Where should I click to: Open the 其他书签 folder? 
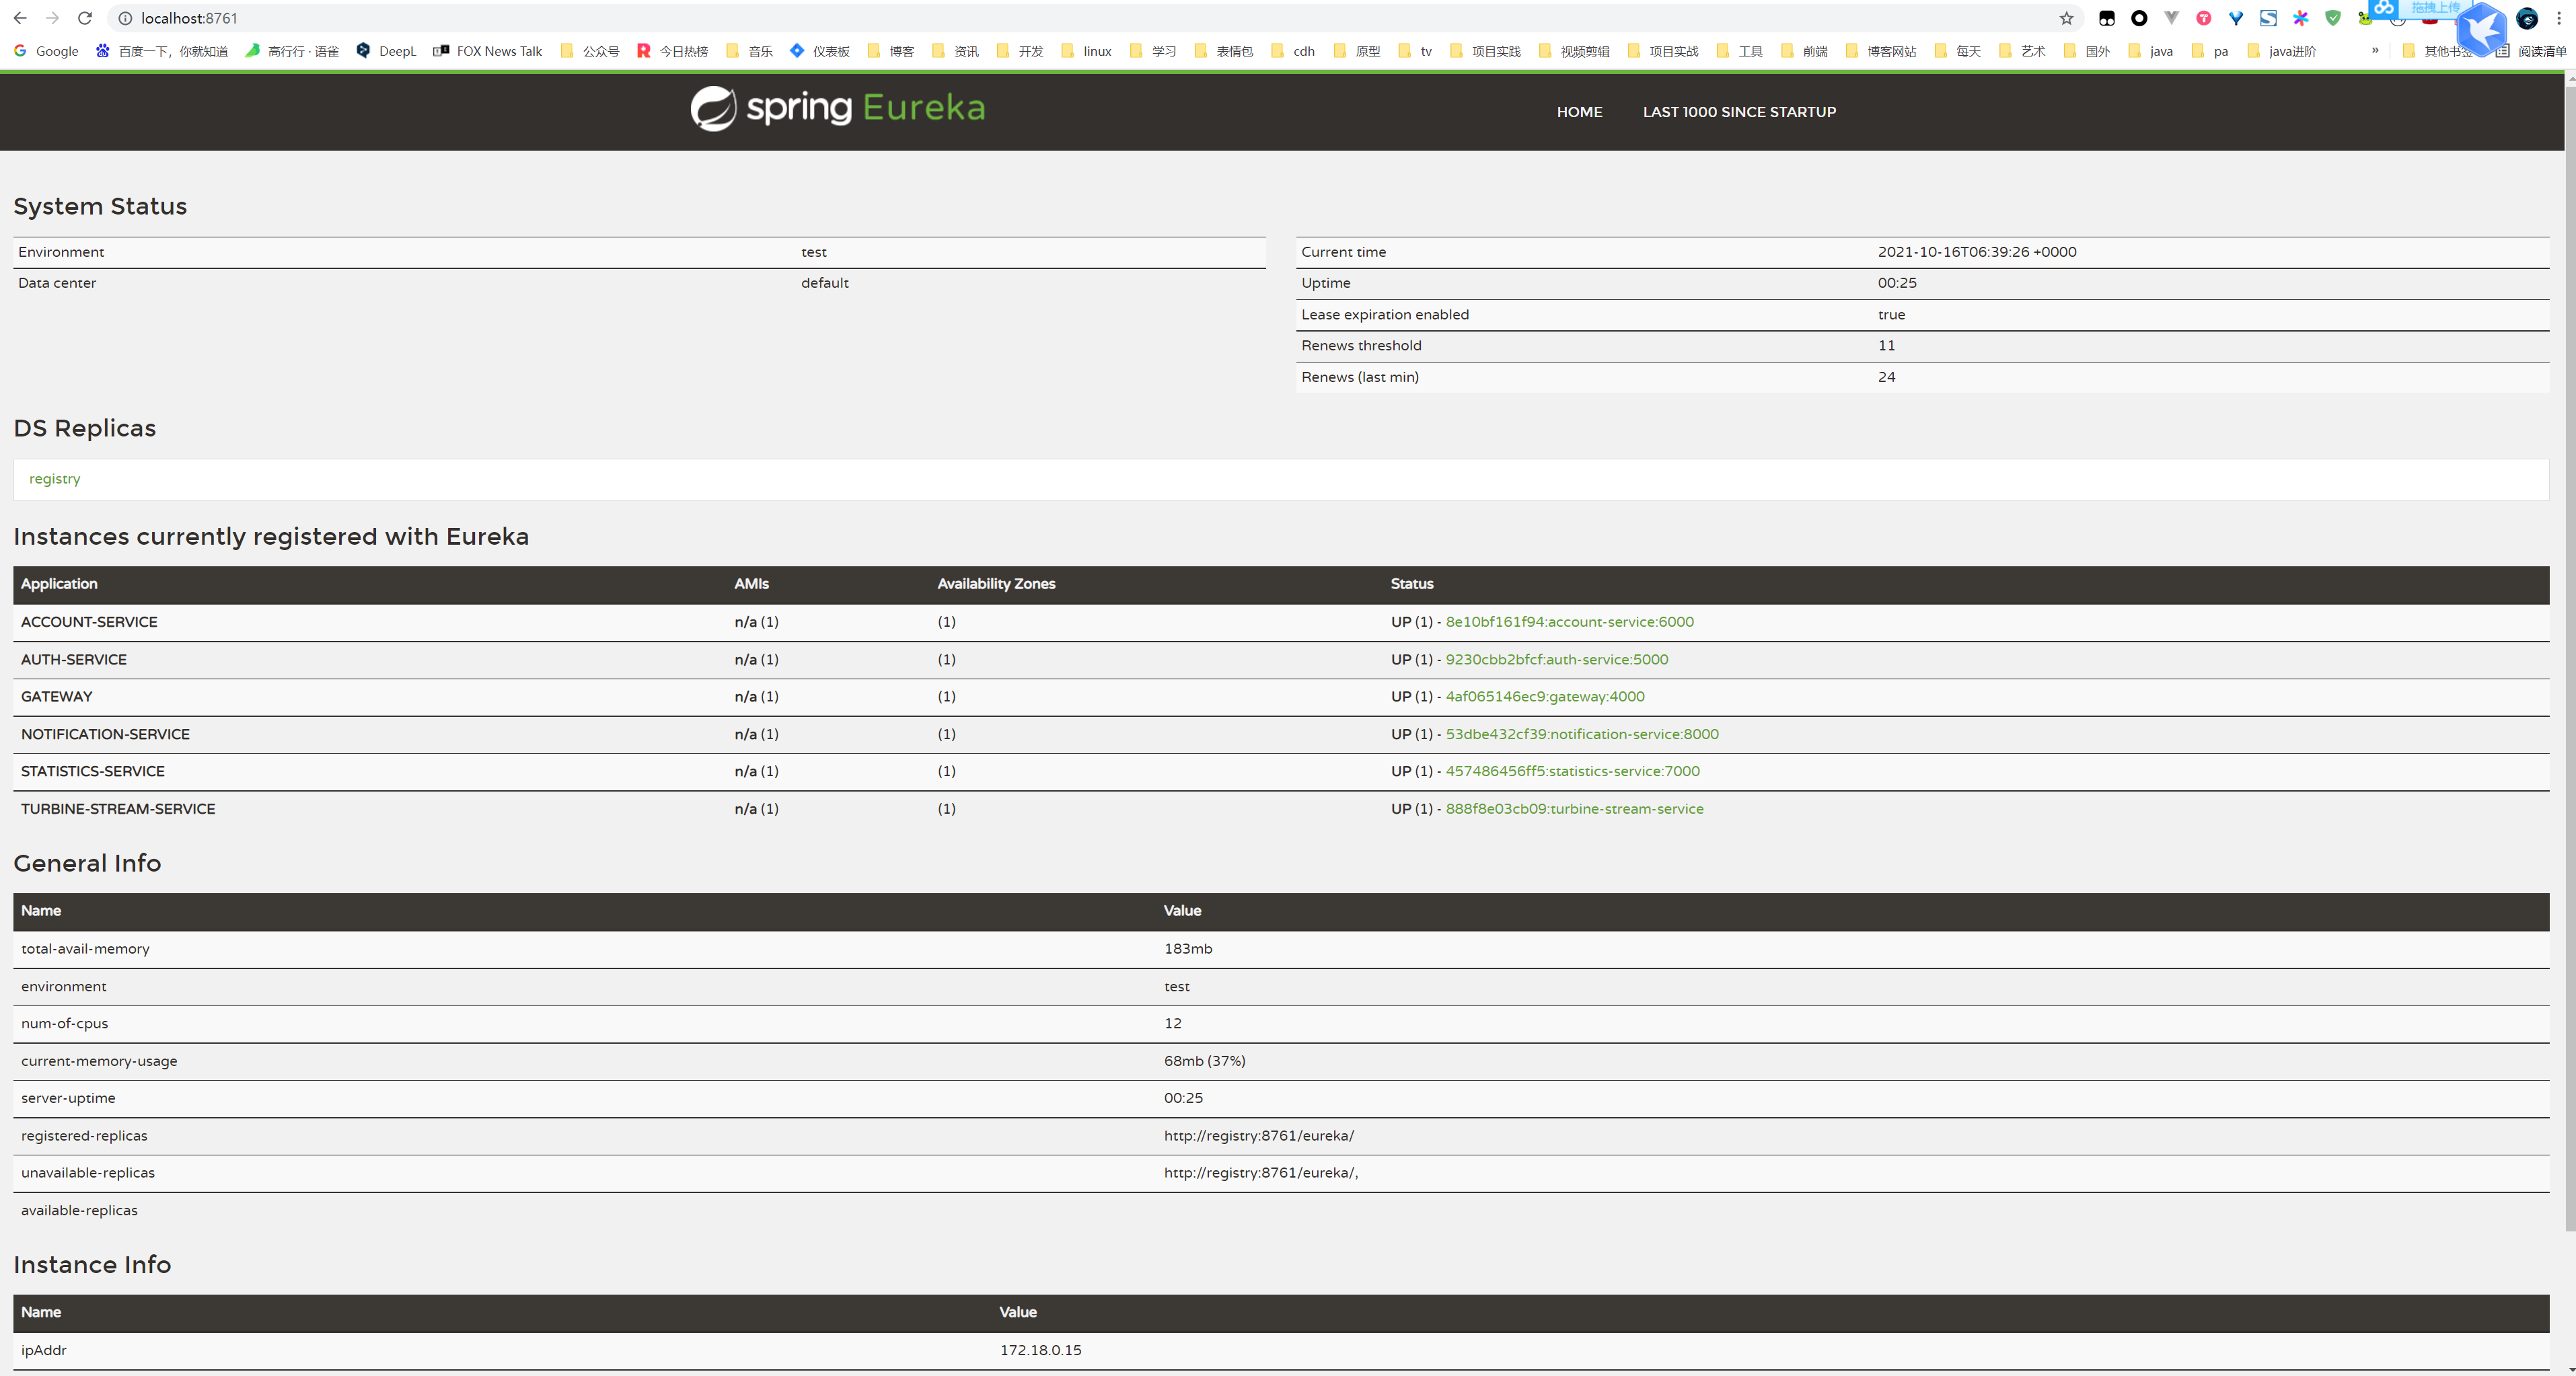pyautogui.click(x=2437, y=51)
